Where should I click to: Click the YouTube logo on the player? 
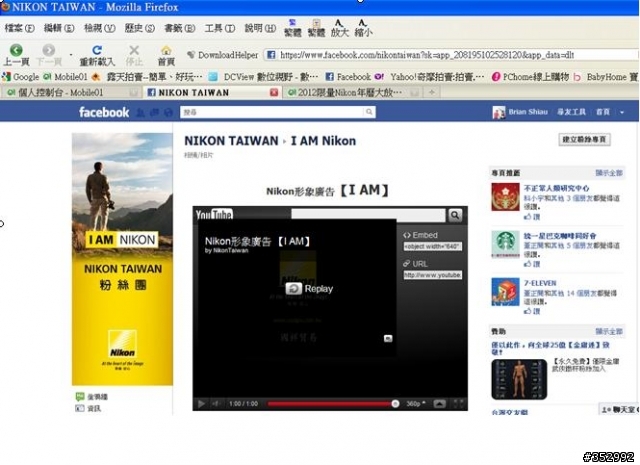click(214, 214)
